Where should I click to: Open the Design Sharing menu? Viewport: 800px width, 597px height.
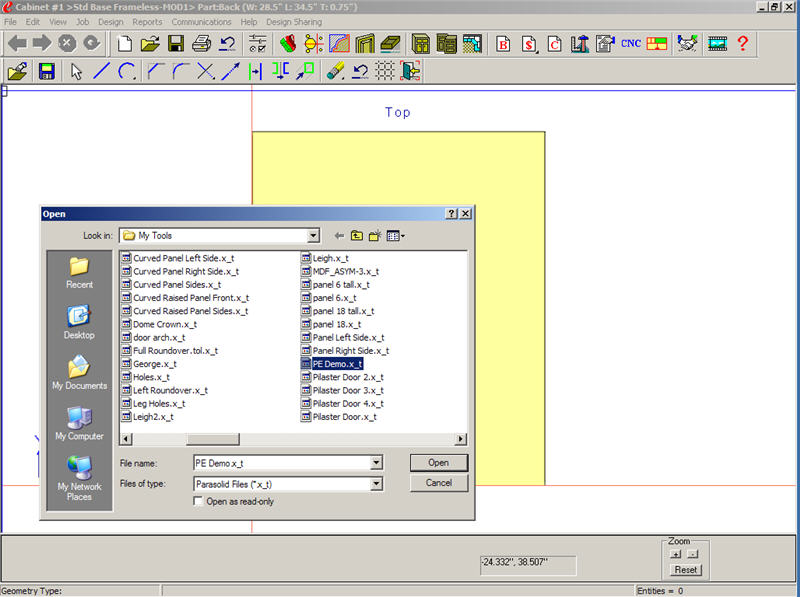294,22
